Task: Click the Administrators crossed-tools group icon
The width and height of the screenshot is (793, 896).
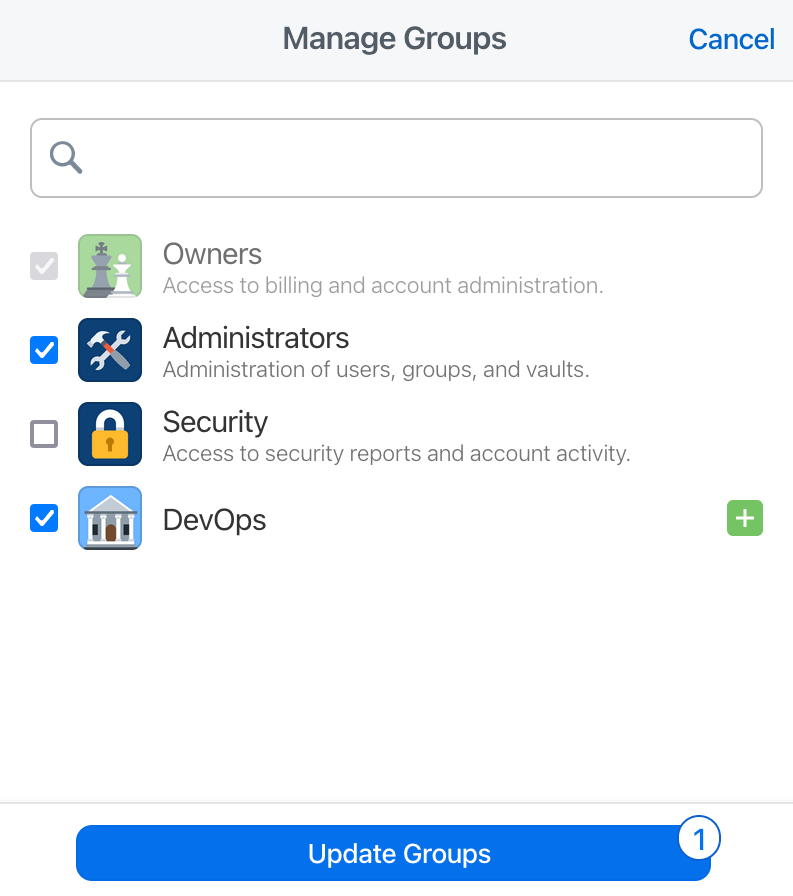Action: pyautogui.click(x=110, y=350)
